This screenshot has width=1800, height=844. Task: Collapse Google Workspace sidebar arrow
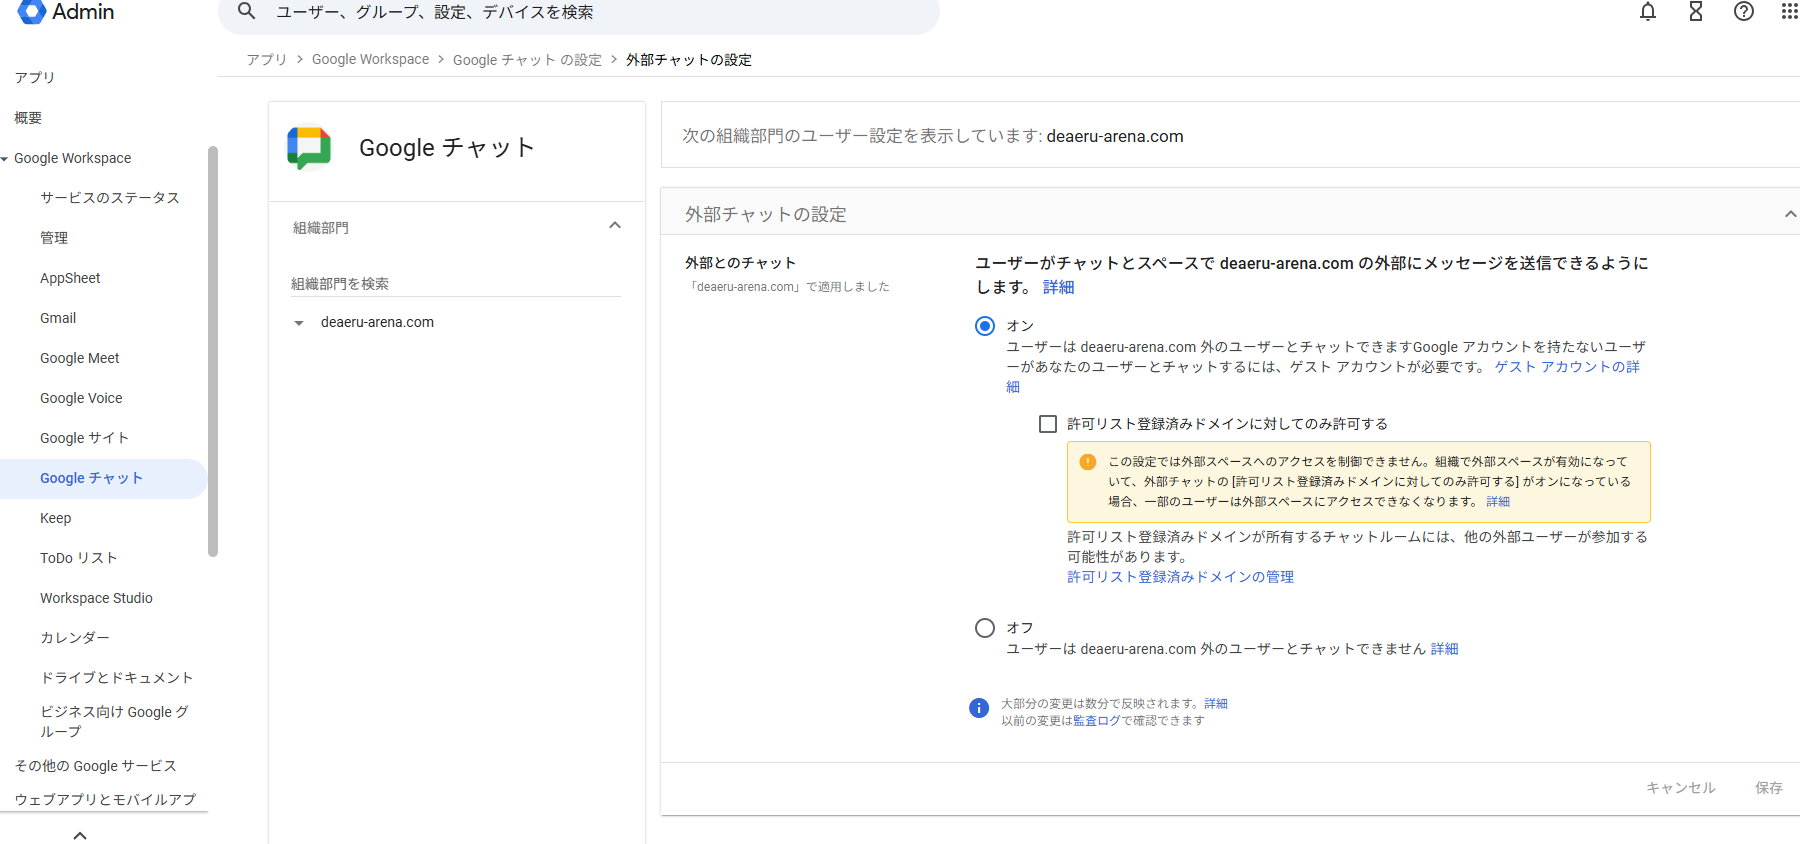(x=5, y=159)
